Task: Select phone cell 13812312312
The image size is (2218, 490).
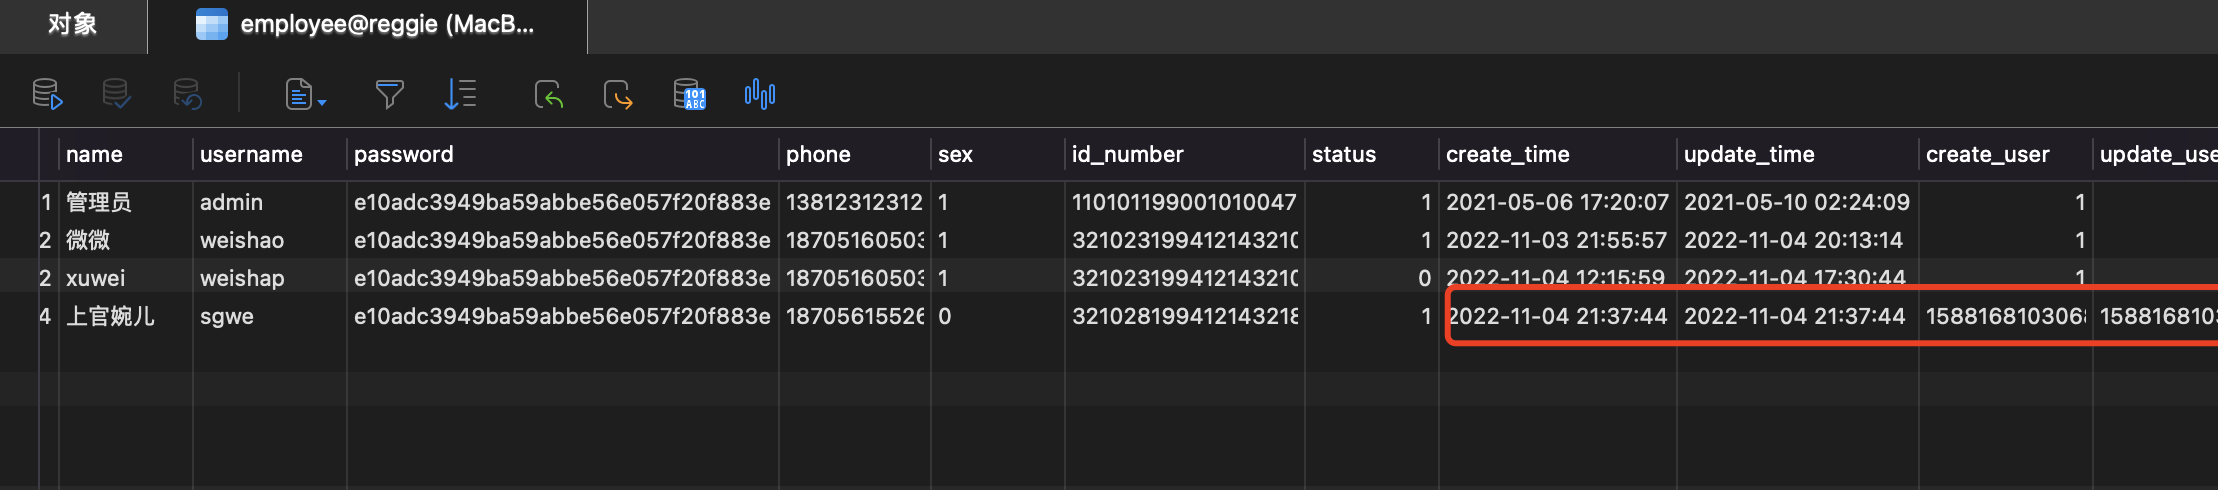Action: coord(854,202)
